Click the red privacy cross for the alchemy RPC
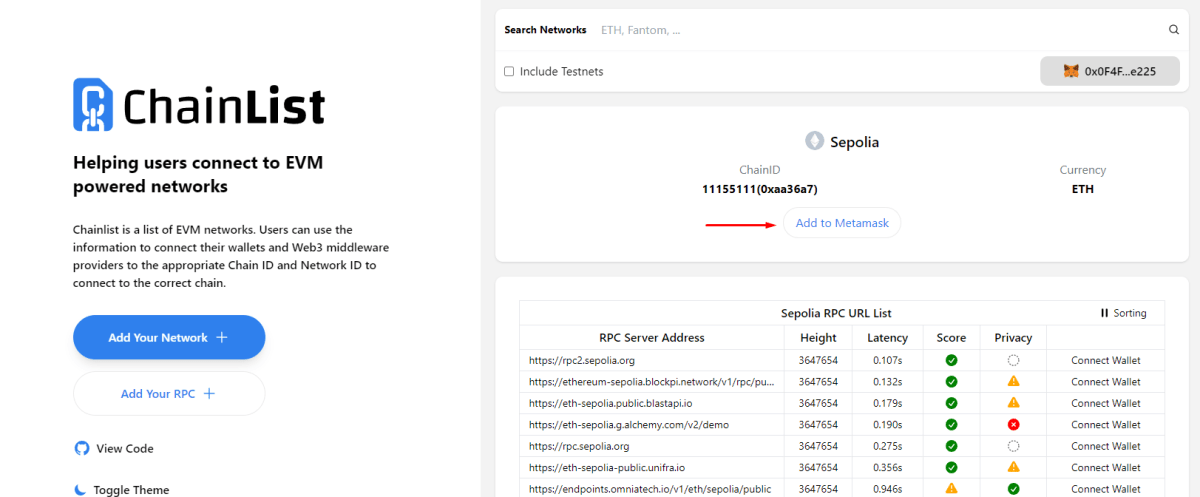The width and height of the screenshot is (1200, 497). (x=1013, y=424)
